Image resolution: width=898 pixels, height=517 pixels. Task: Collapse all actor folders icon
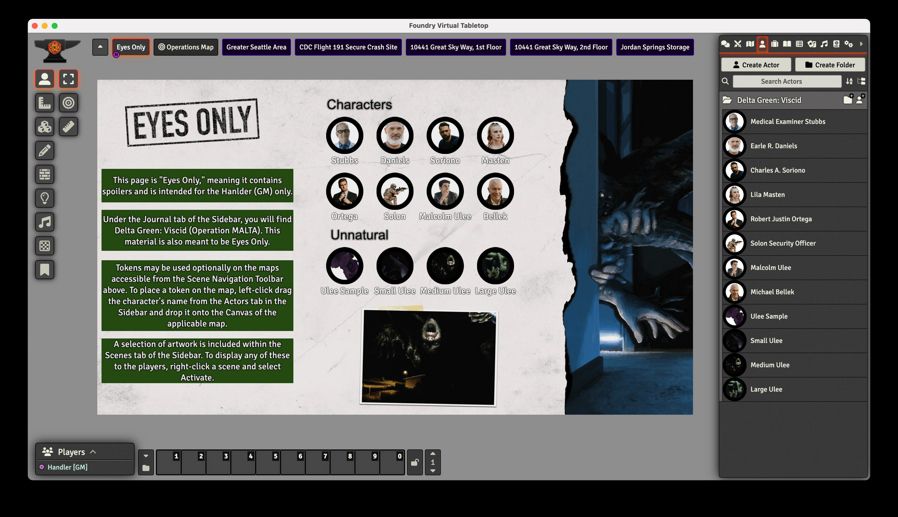click(x=861, y=81)
